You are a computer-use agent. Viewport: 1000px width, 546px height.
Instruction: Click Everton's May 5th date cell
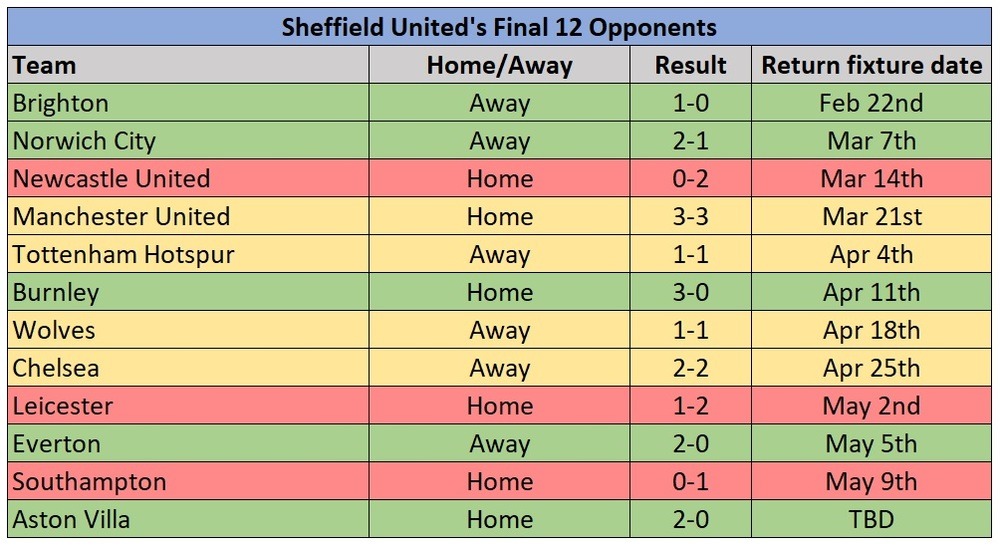click(871, 443)
